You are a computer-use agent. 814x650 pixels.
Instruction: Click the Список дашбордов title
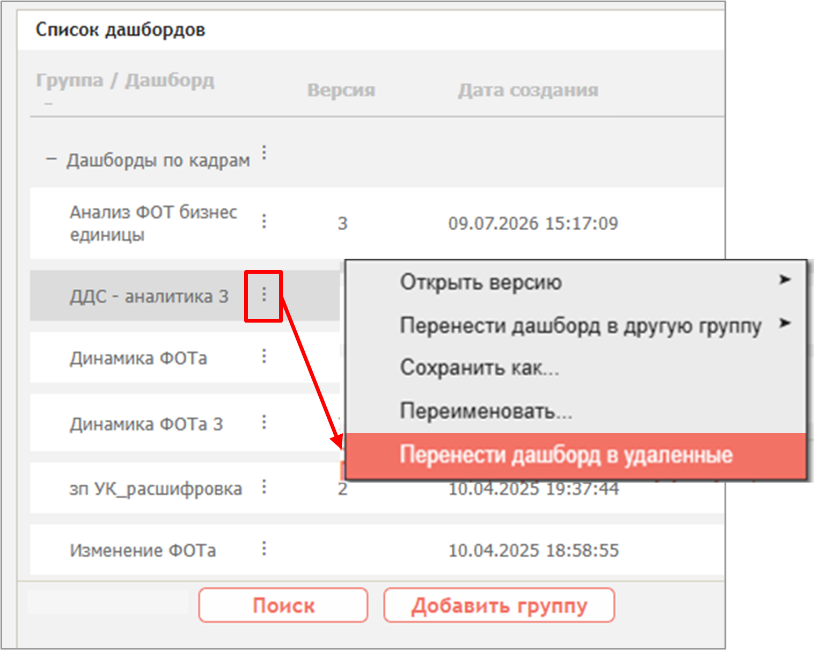120,30
